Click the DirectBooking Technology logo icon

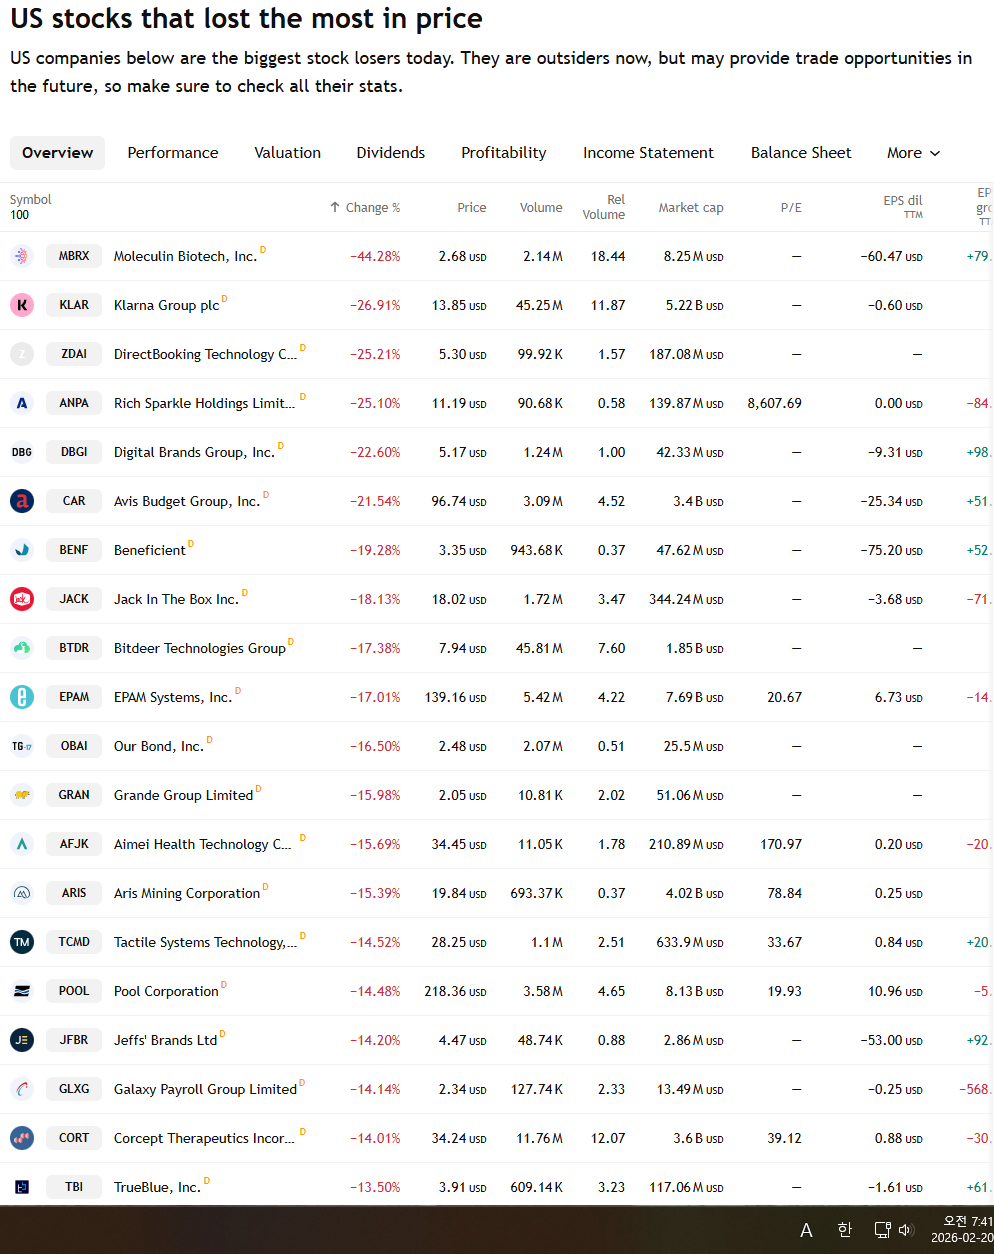[x=22, y=354]
